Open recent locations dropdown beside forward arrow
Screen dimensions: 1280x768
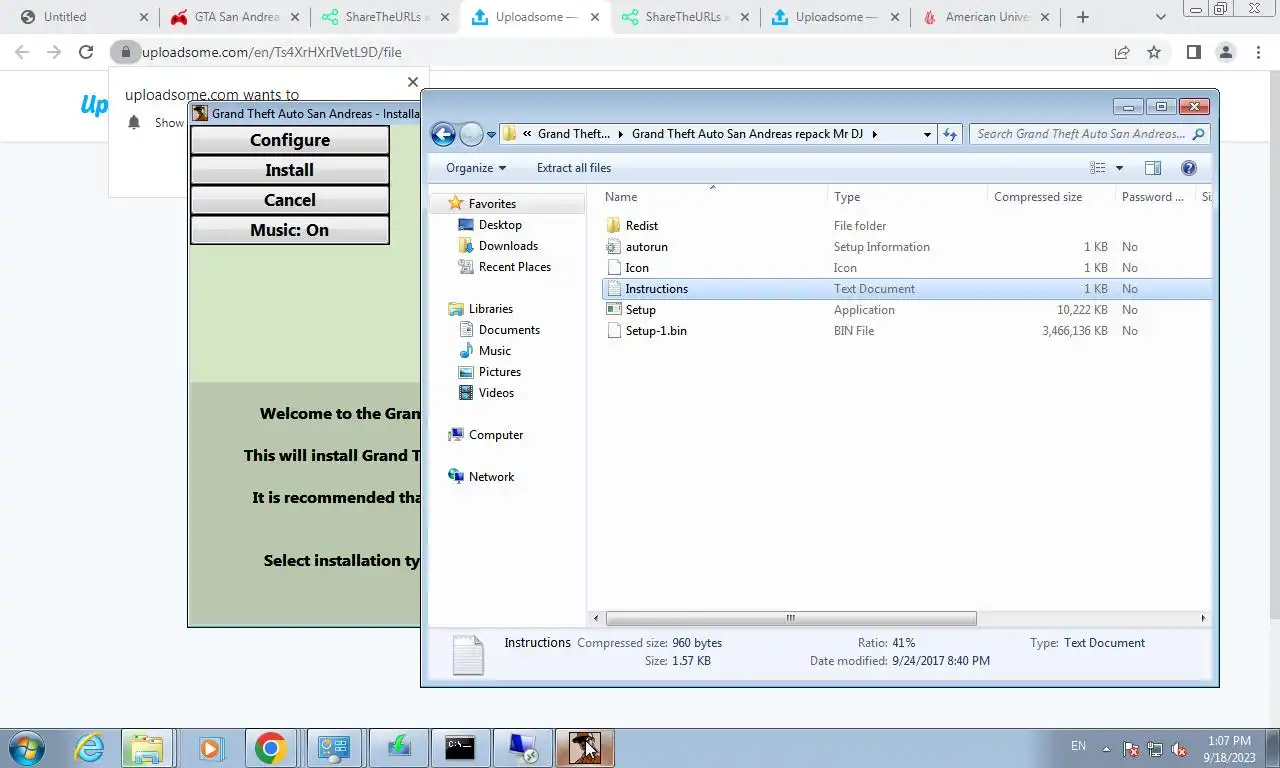tap(491, 134)
